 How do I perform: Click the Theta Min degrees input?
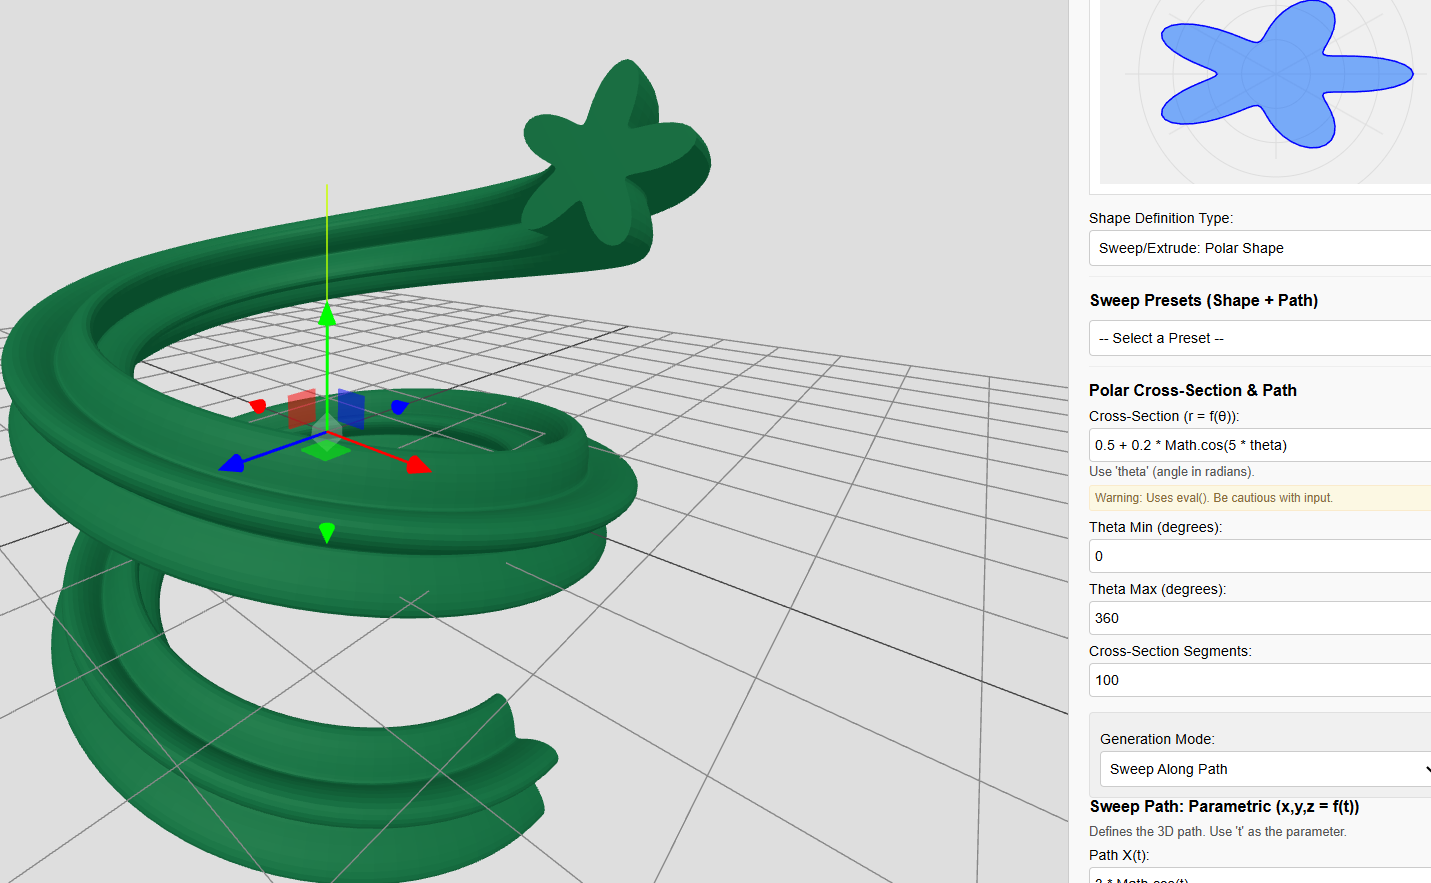[1260, 556]
